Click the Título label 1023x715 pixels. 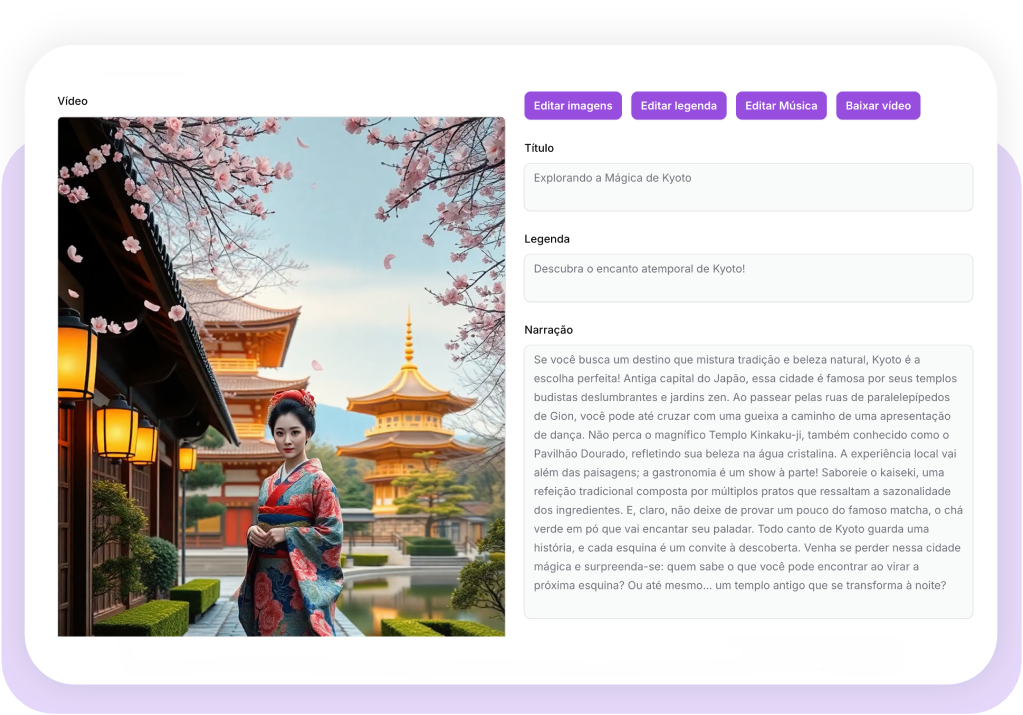(539, 148)
